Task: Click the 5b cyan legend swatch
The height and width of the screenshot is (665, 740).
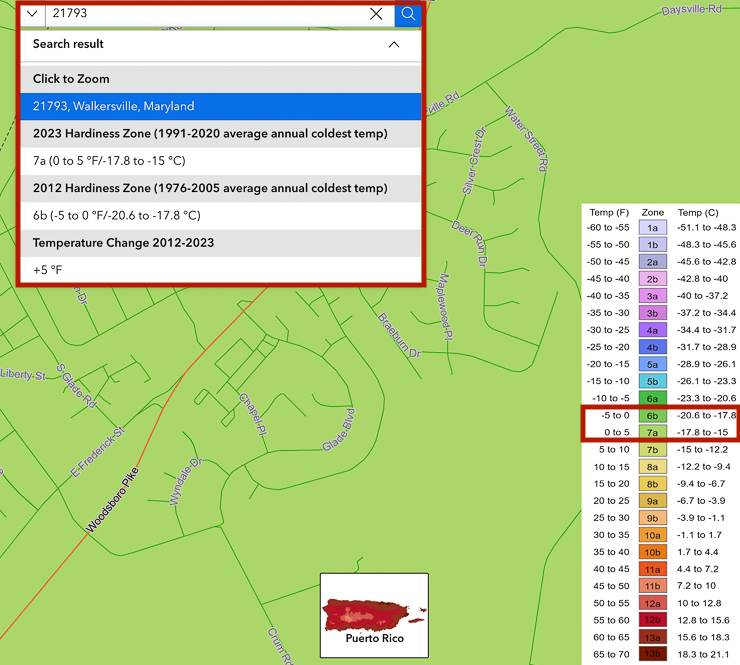Action: [x=652, y=381]
